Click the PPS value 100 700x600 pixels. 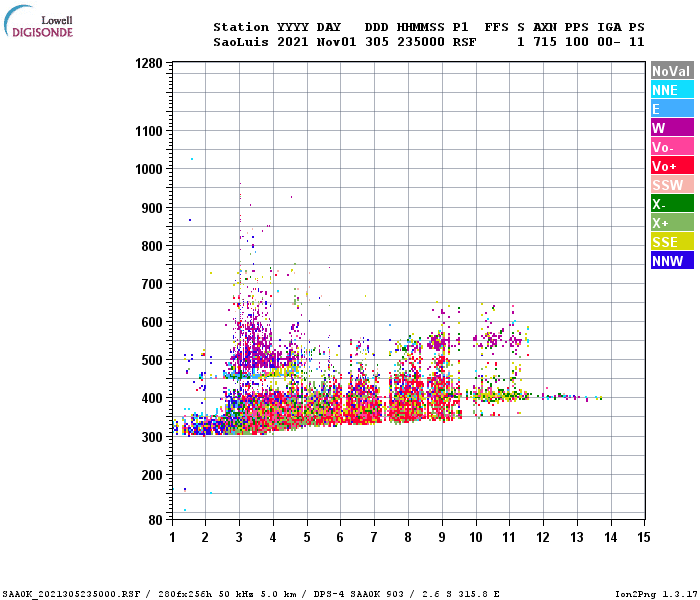(577, 42)
